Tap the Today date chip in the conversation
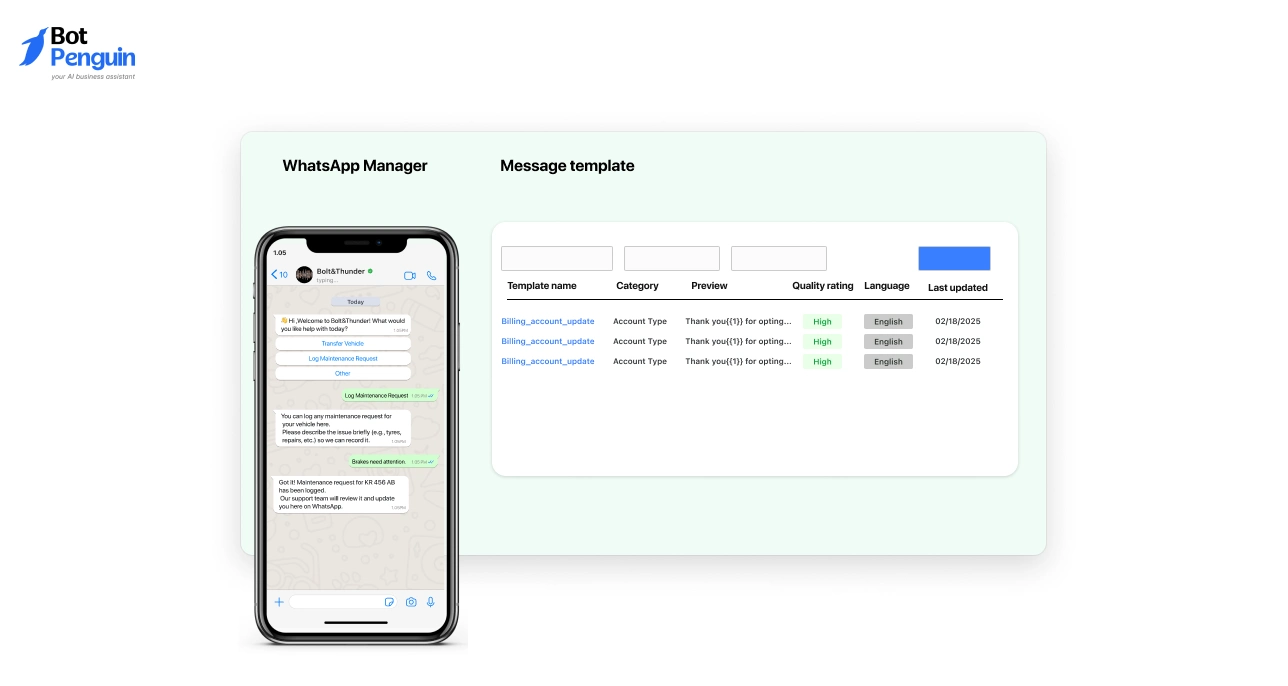The image size is (1288, 686). point(355,302)
